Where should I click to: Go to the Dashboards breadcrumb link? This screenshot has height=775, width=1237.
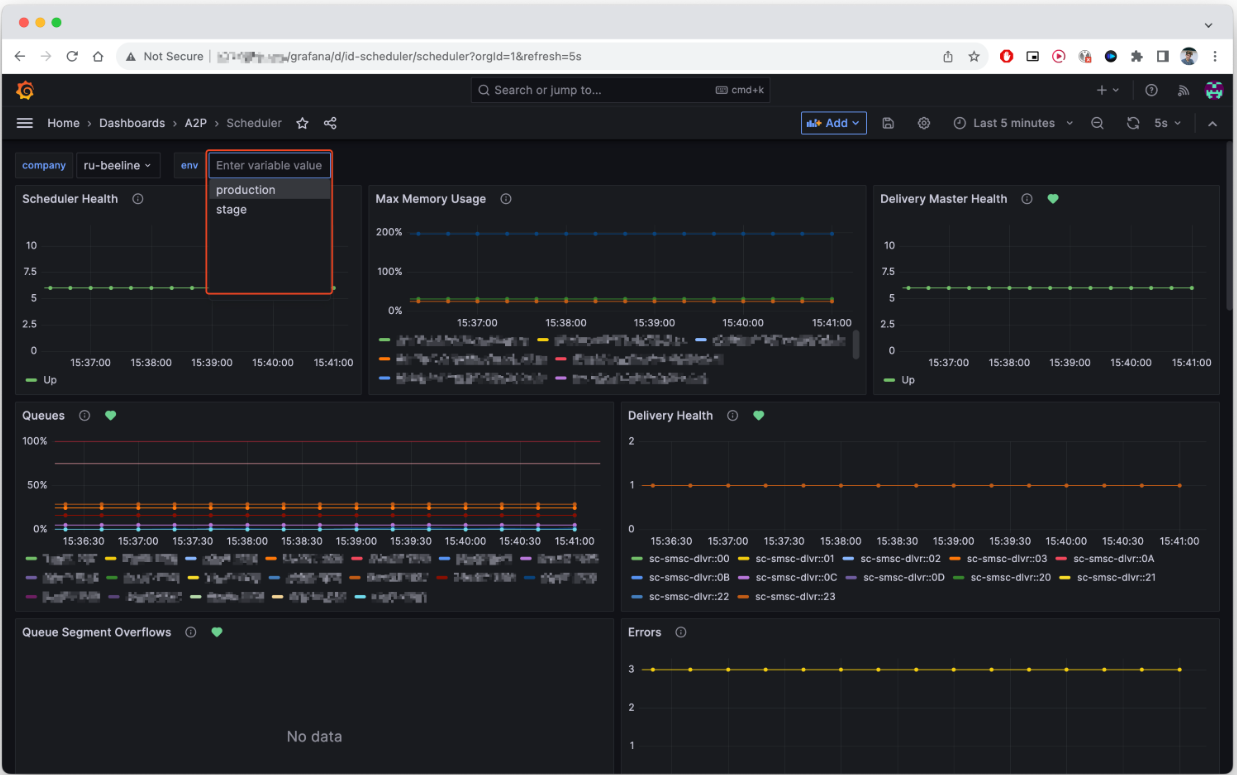132,123
